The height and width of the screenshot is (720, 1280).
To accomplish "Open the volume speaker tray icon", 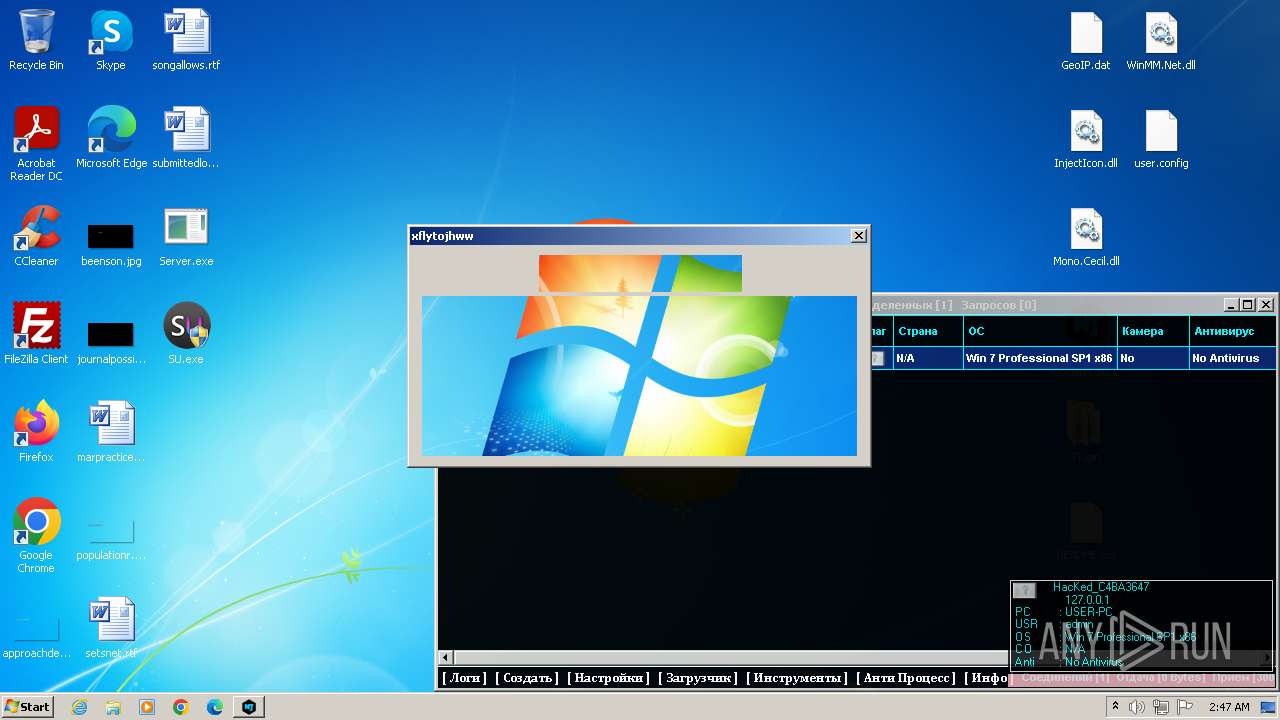I will (x=1137, y=707).
